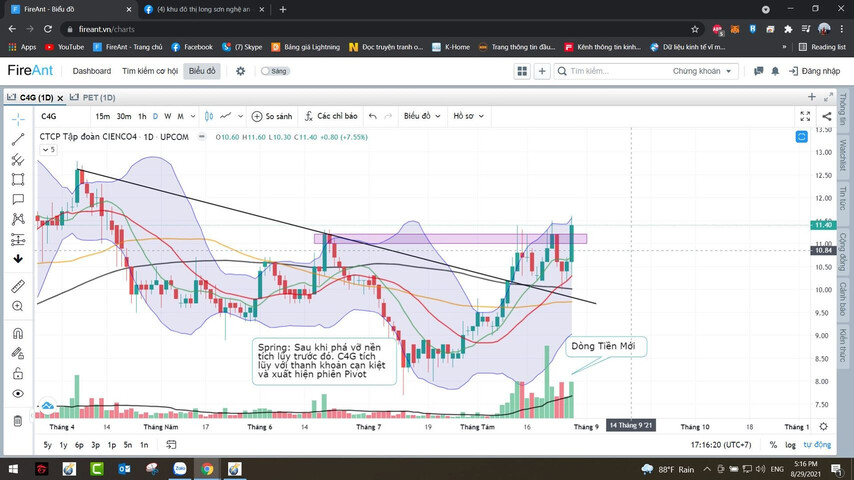Toggle the Sáng light theme switch
This screenshot has height=480, width=854.
(267, 71)
